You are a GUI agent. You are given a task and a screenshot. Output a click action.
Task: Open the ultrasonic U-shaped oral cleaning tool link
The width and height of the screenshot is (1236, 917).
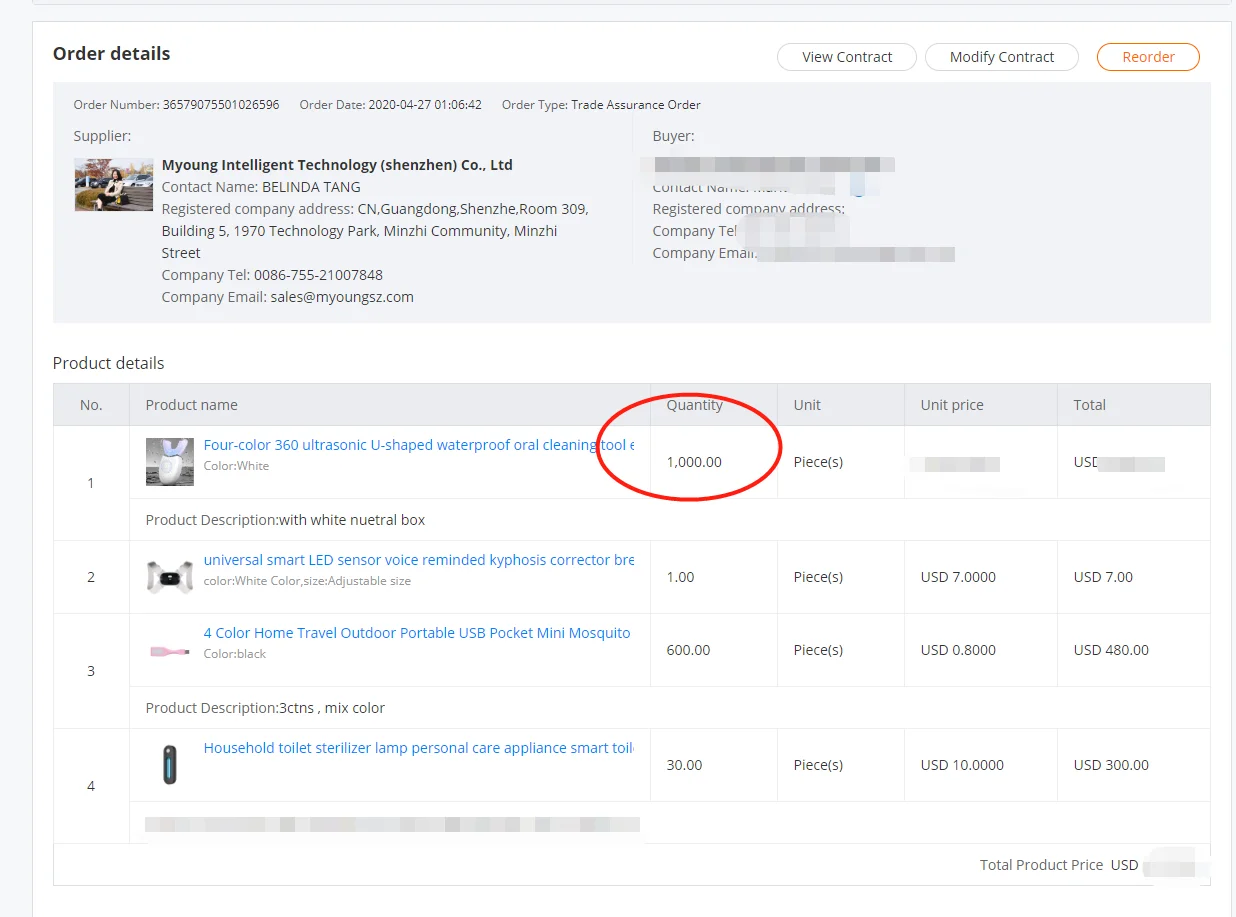(418, 445)
